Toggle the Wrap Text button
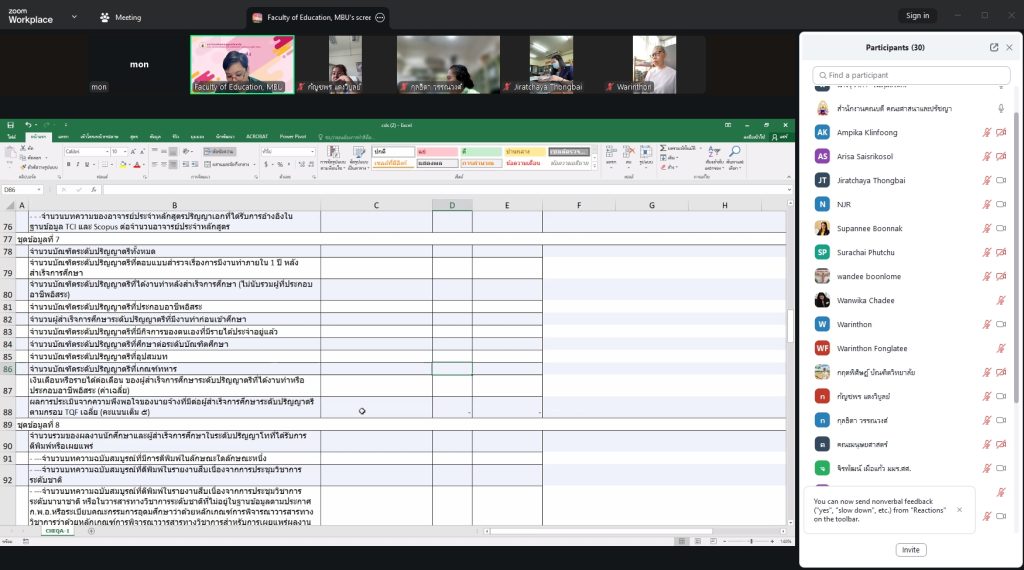1024x570 pixels. click(219, 151)
